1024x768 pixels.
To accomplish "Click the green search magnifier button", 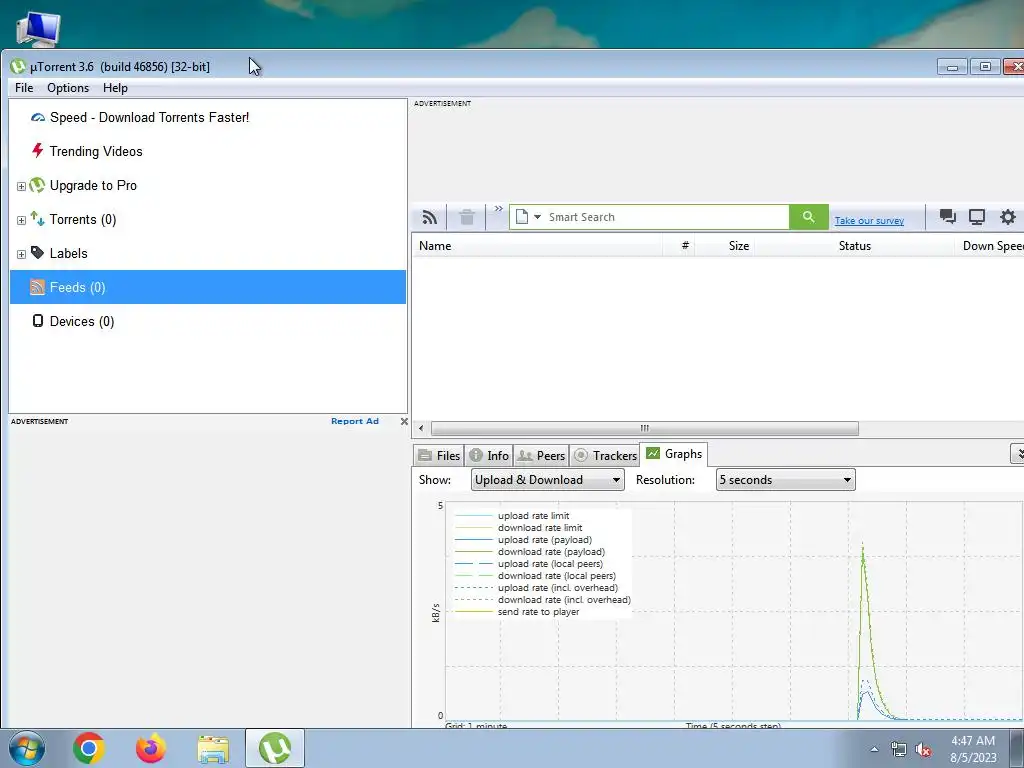I will pos(808,217).
